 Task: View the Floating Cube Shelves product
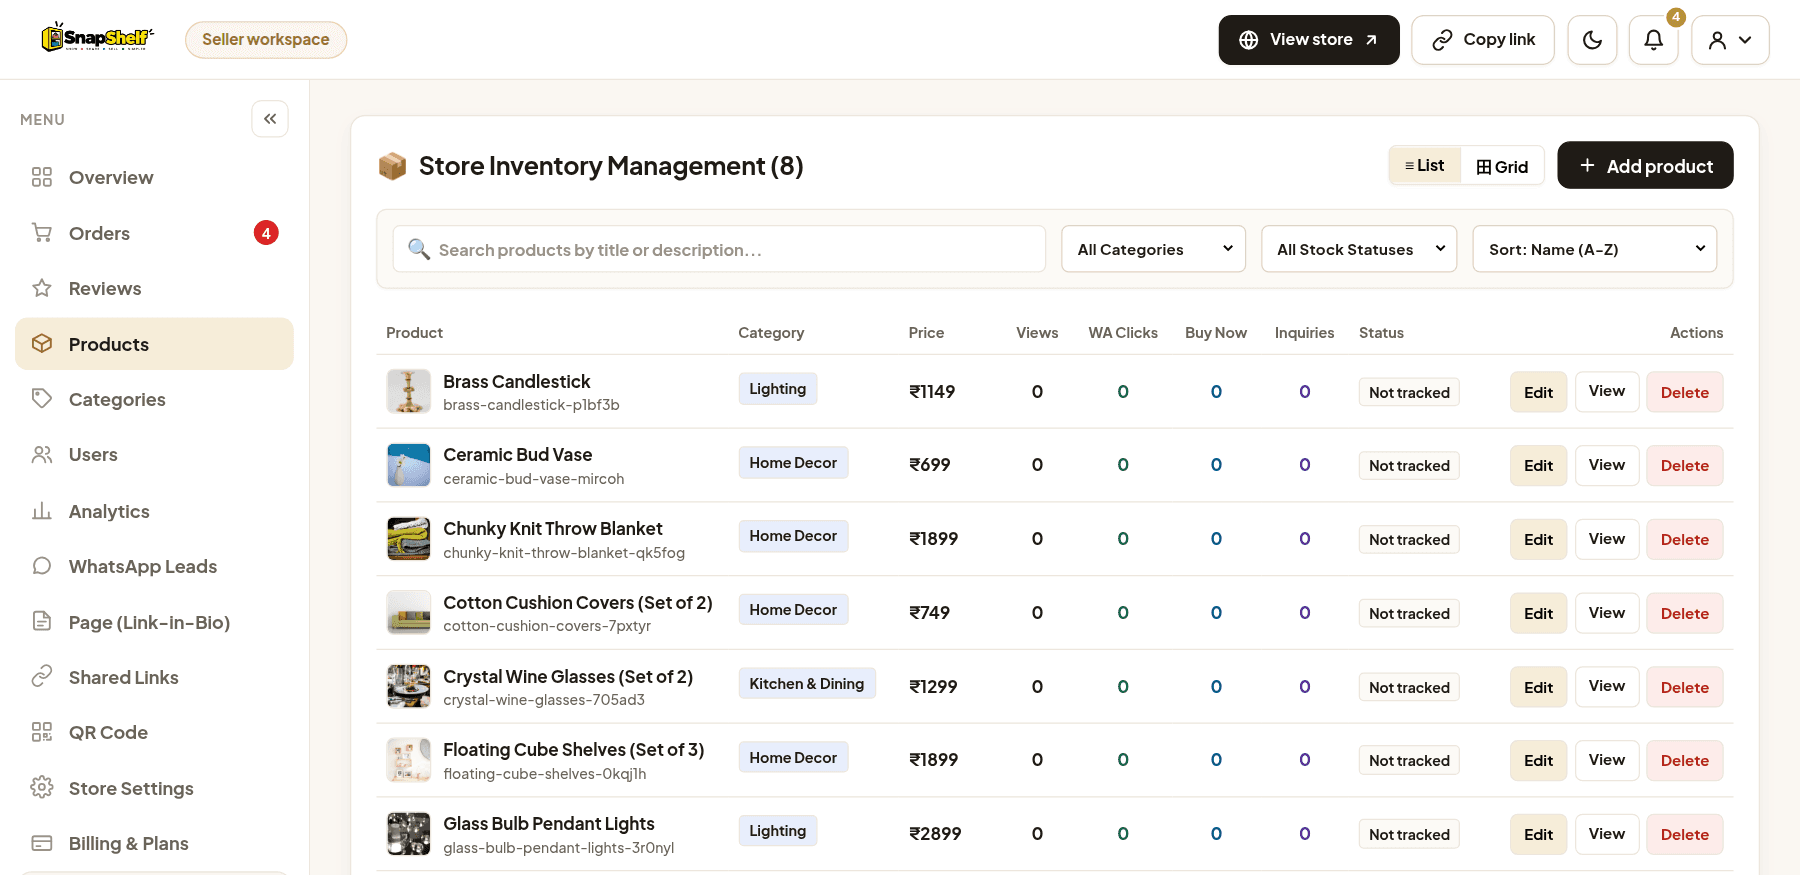[x=1607, y=760]
